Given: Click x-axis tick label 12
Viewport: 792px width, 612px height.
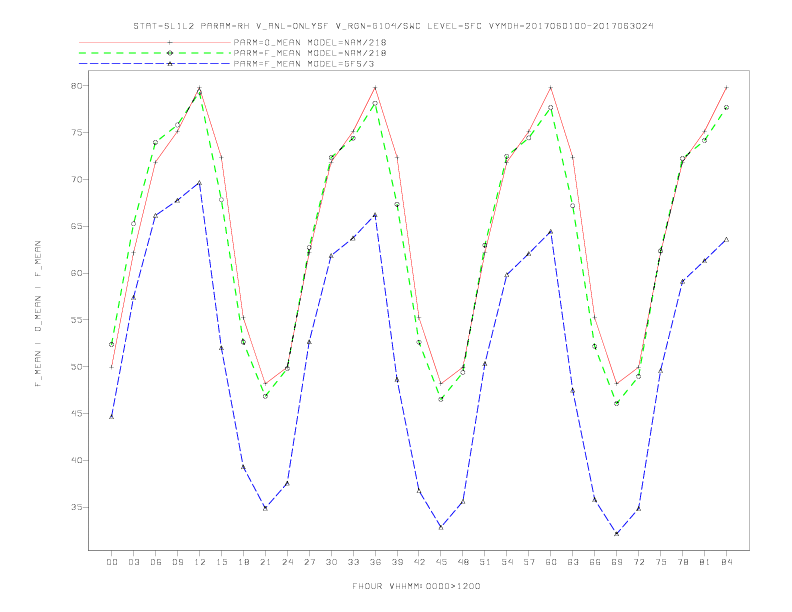Looking at the screenshot, I should click(x=200, y=562).
